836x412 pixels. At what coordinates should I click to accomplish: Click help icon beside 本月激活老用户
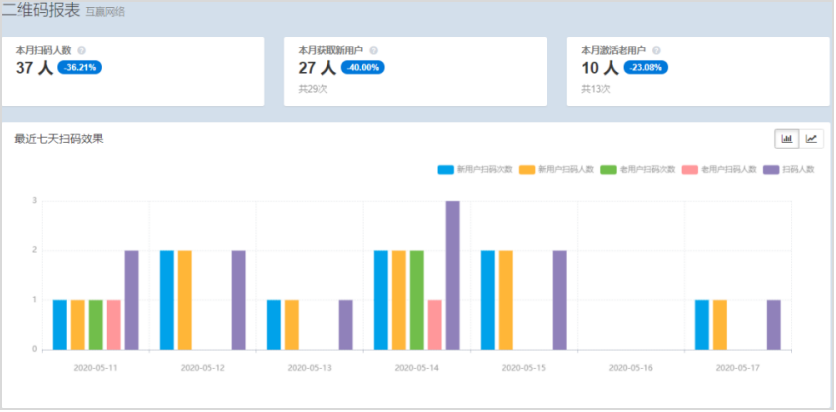pos(656,50)
